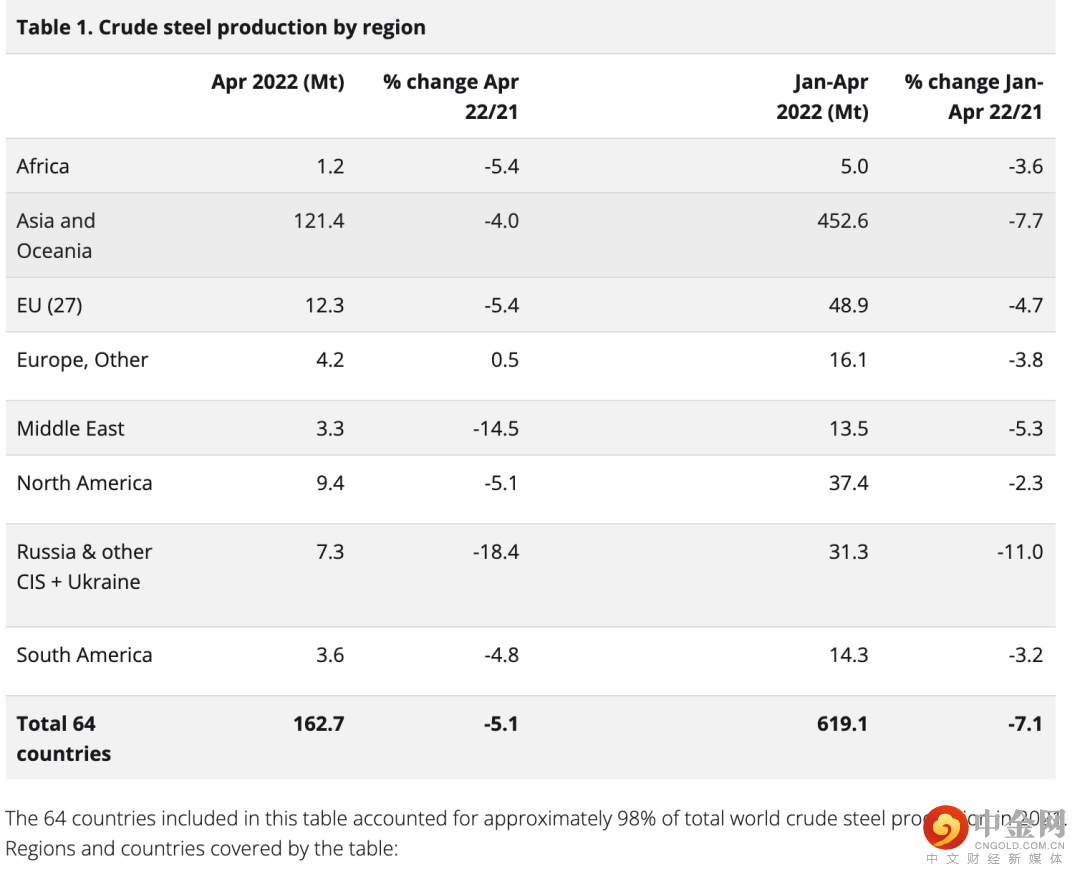Click the '% change Apr 22/21' column header
The width and height of the screenshot is (1080, 877).
click(x=451, y=96)
